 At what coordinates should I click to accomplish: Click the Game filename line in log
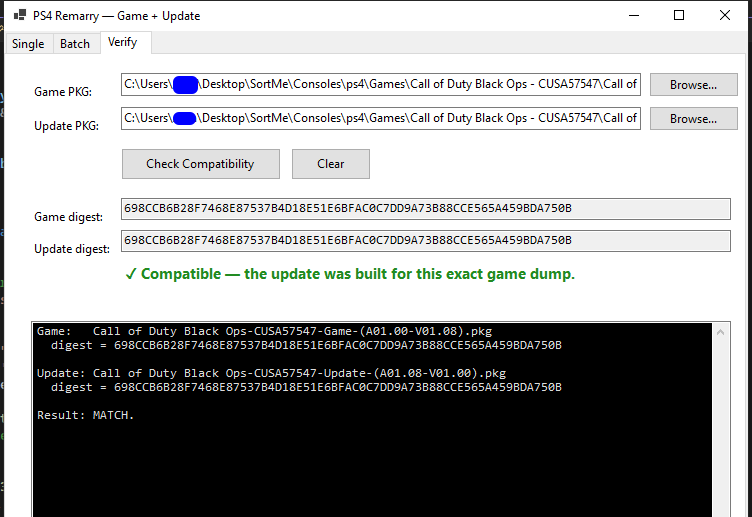coord(264,331)
